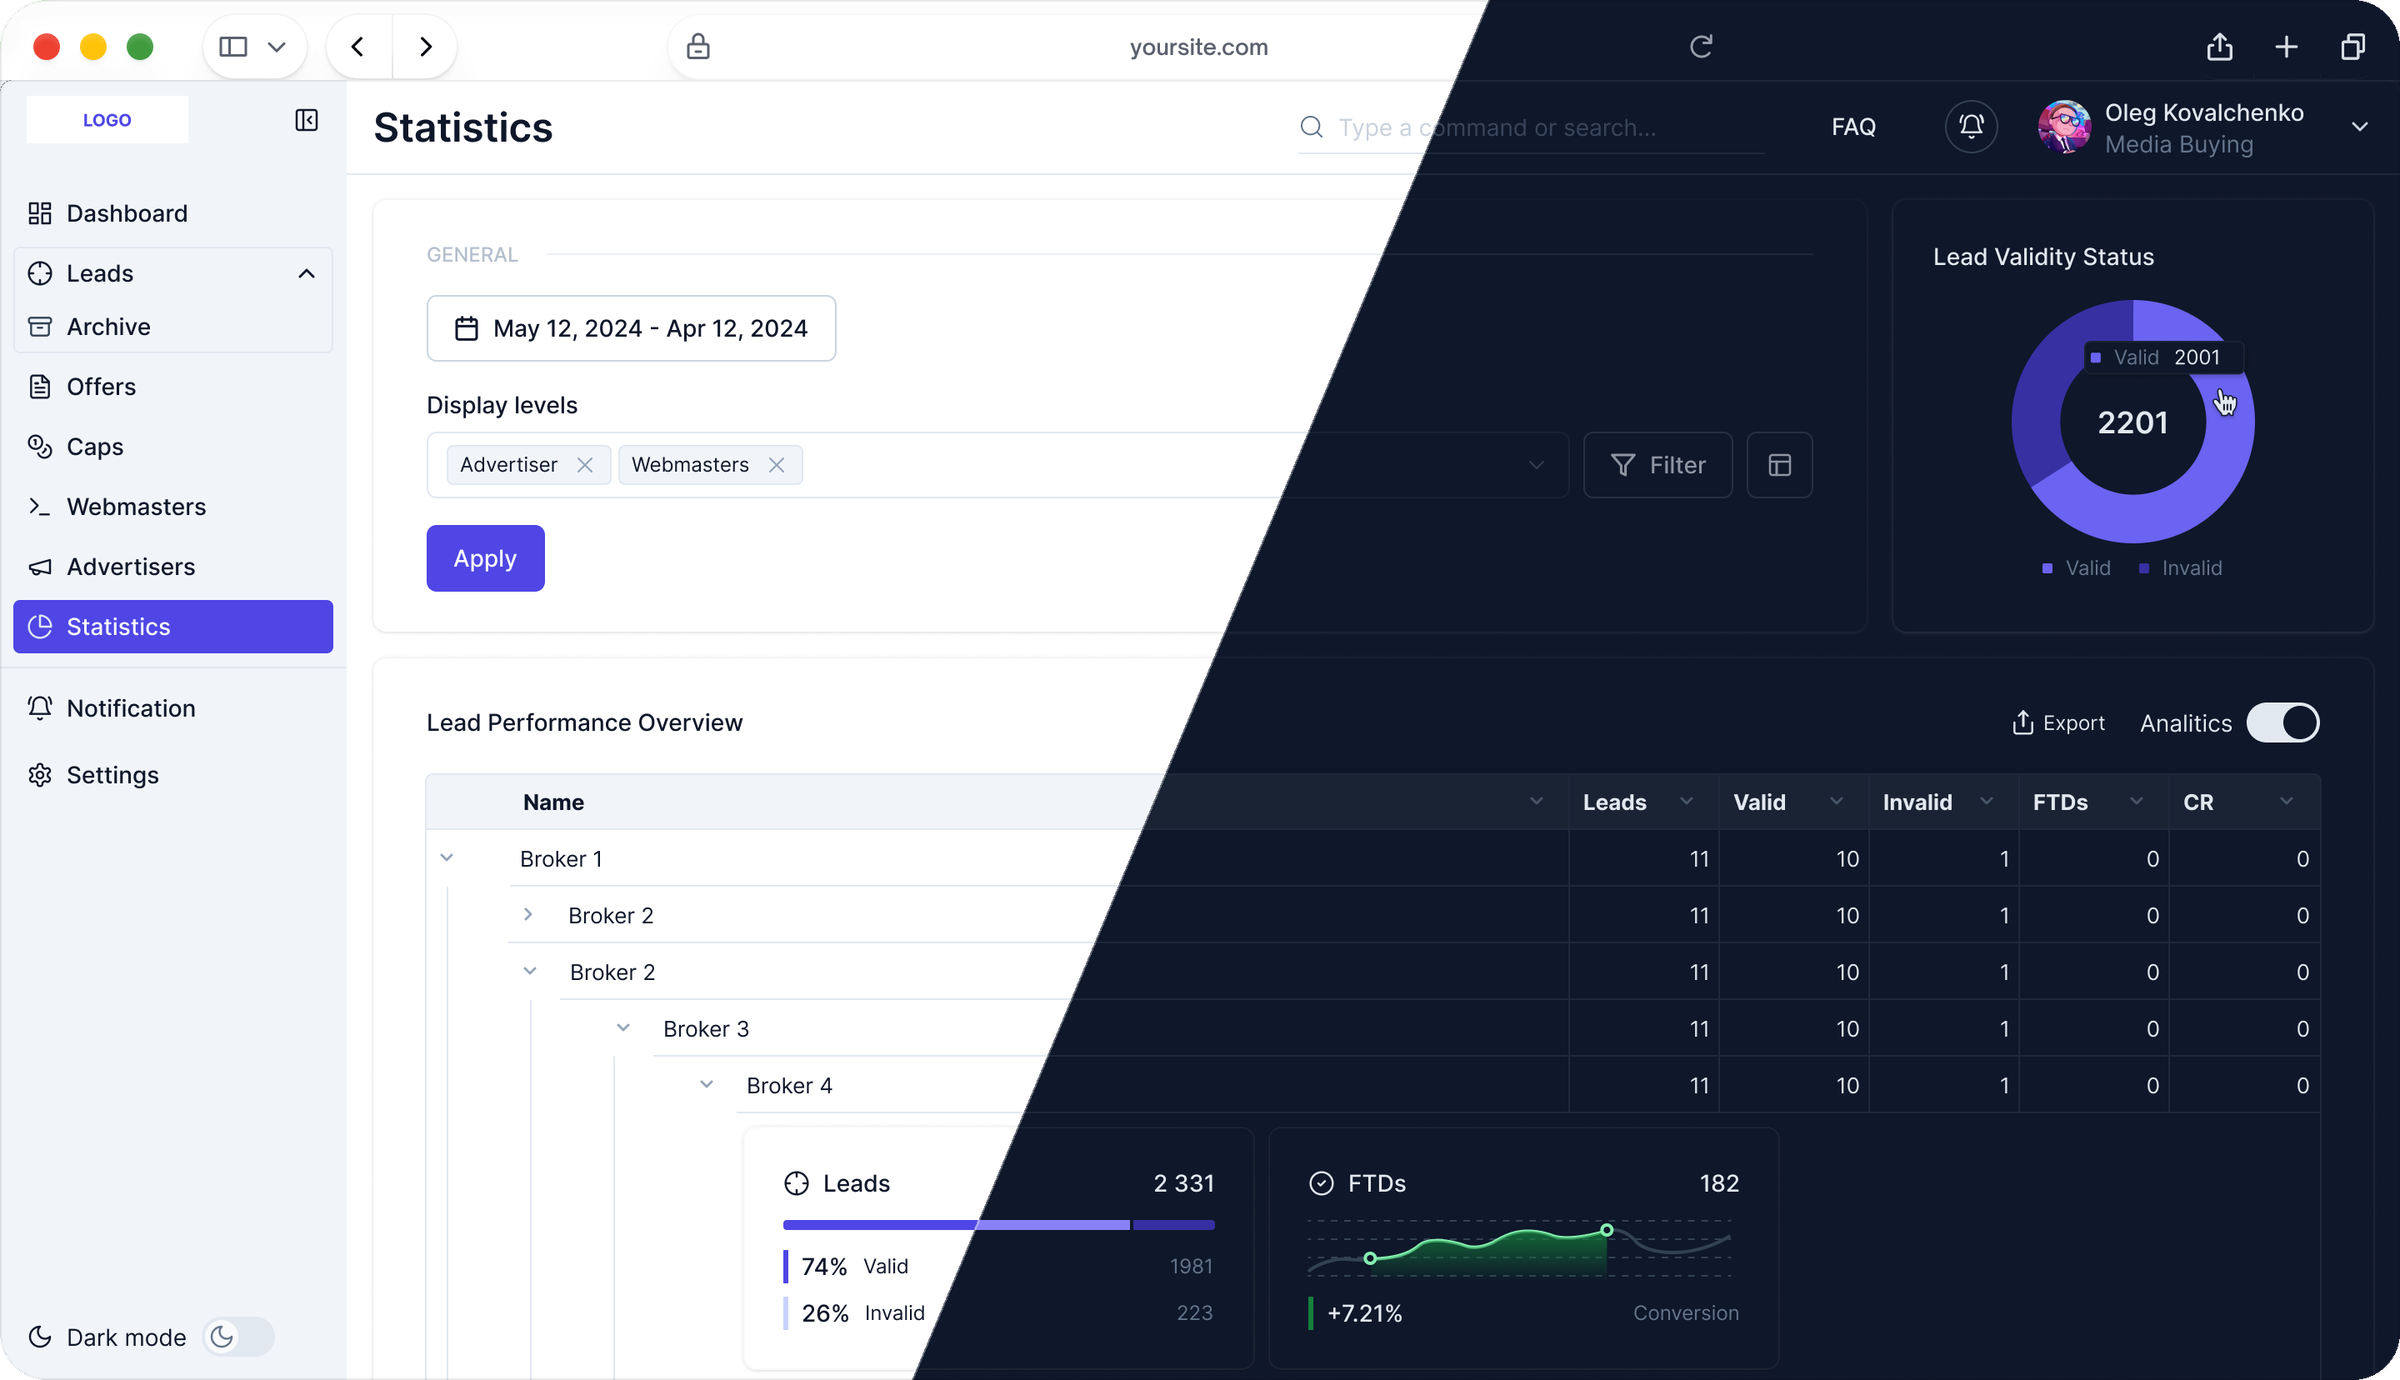The width and height of the screenshot is (2400, 1380).
Task: Click the Valid legend swatch
Action: pos(2047,568)
